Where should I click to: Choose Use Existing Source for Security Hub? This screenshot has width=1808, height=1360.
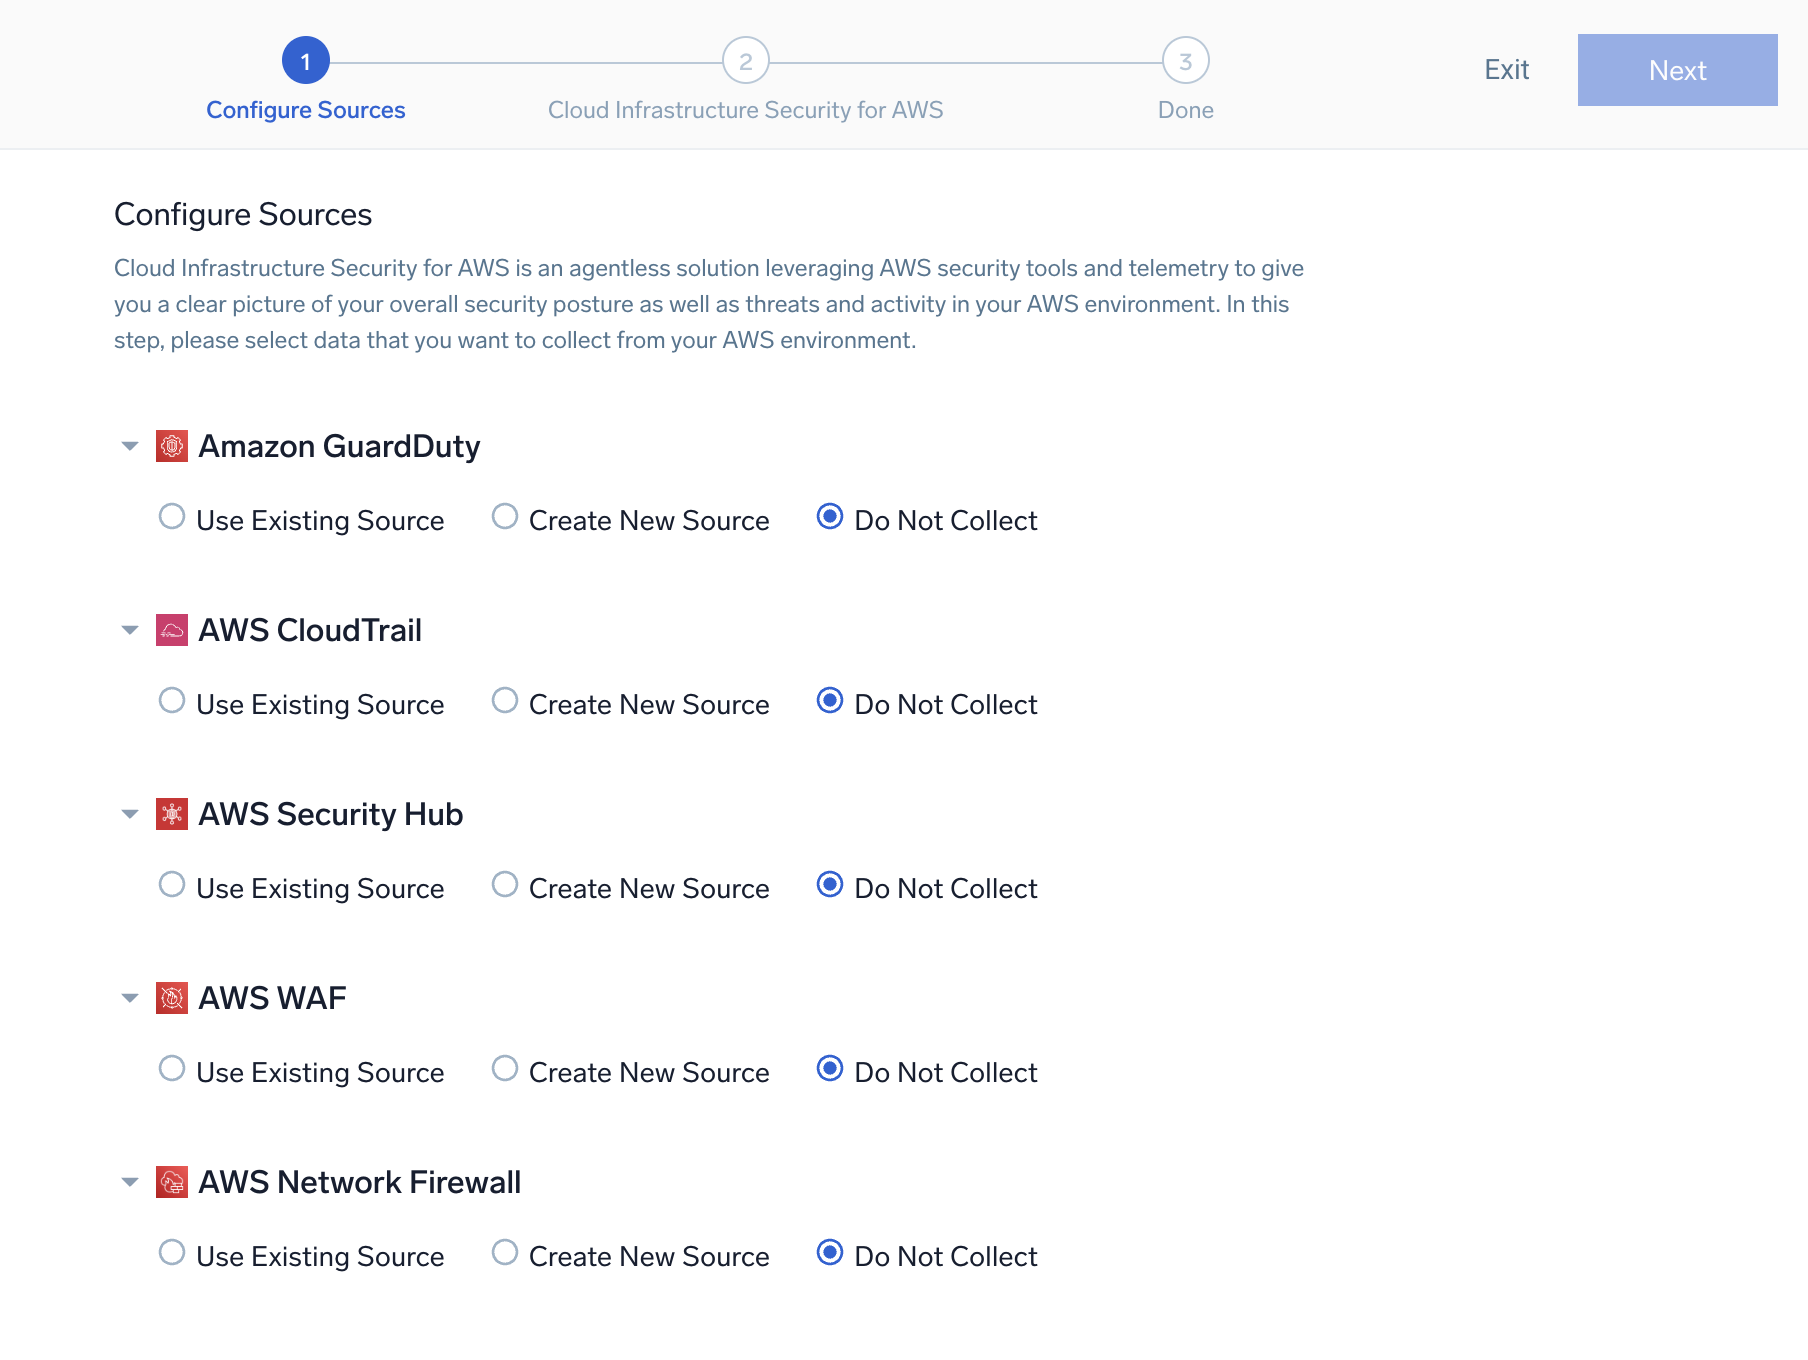(172, 885)
